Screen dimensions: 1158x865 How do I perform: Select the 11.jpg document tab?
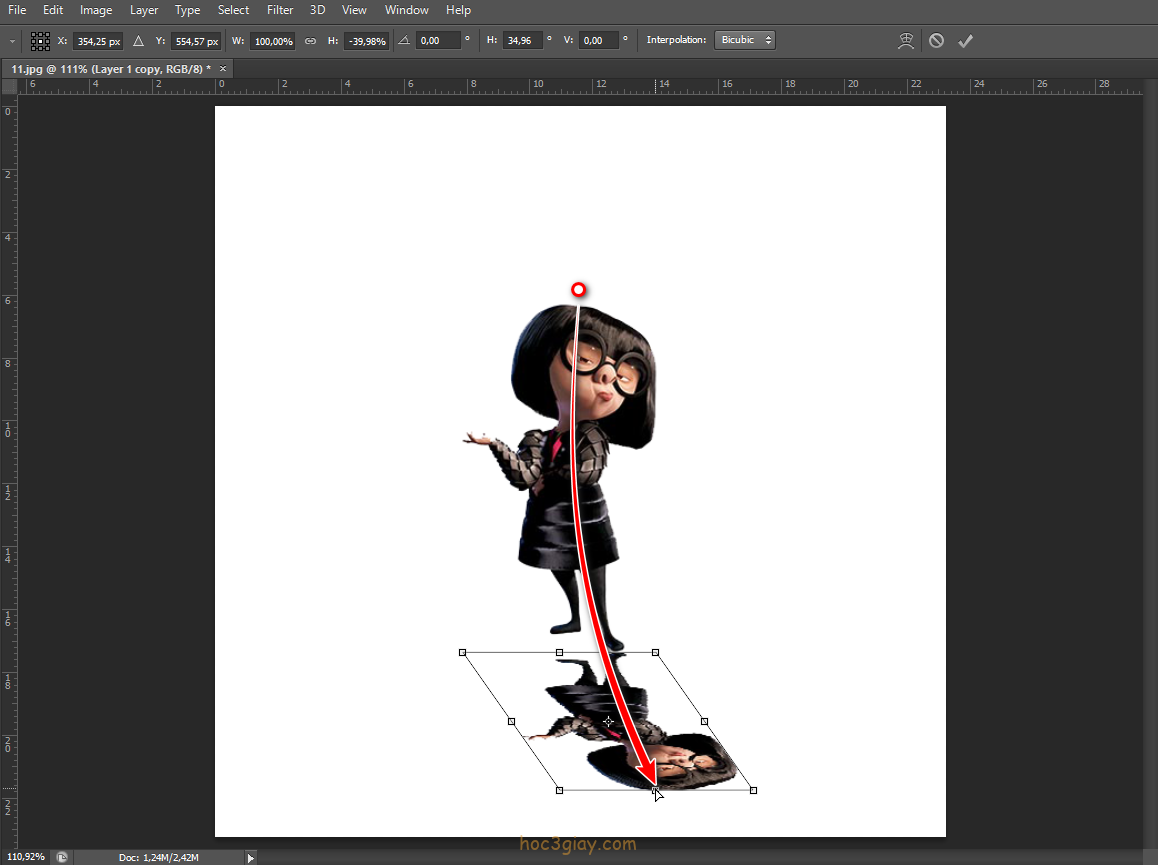tap(110, 69)
